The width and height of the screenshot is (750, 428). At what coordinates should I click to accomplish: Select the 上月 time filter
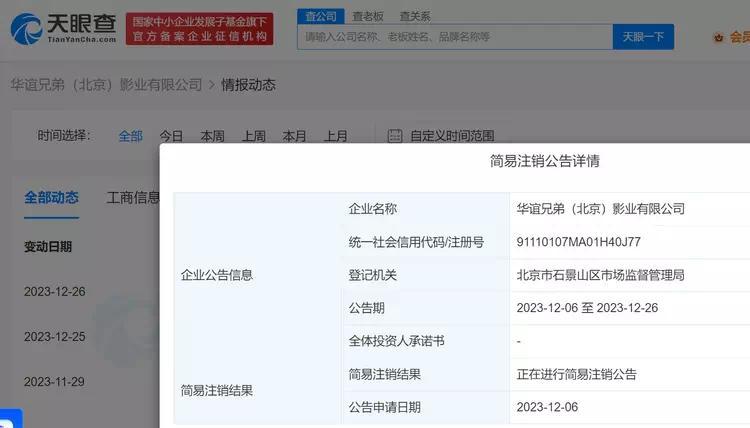pyautogui.click(x=335, y=136)
